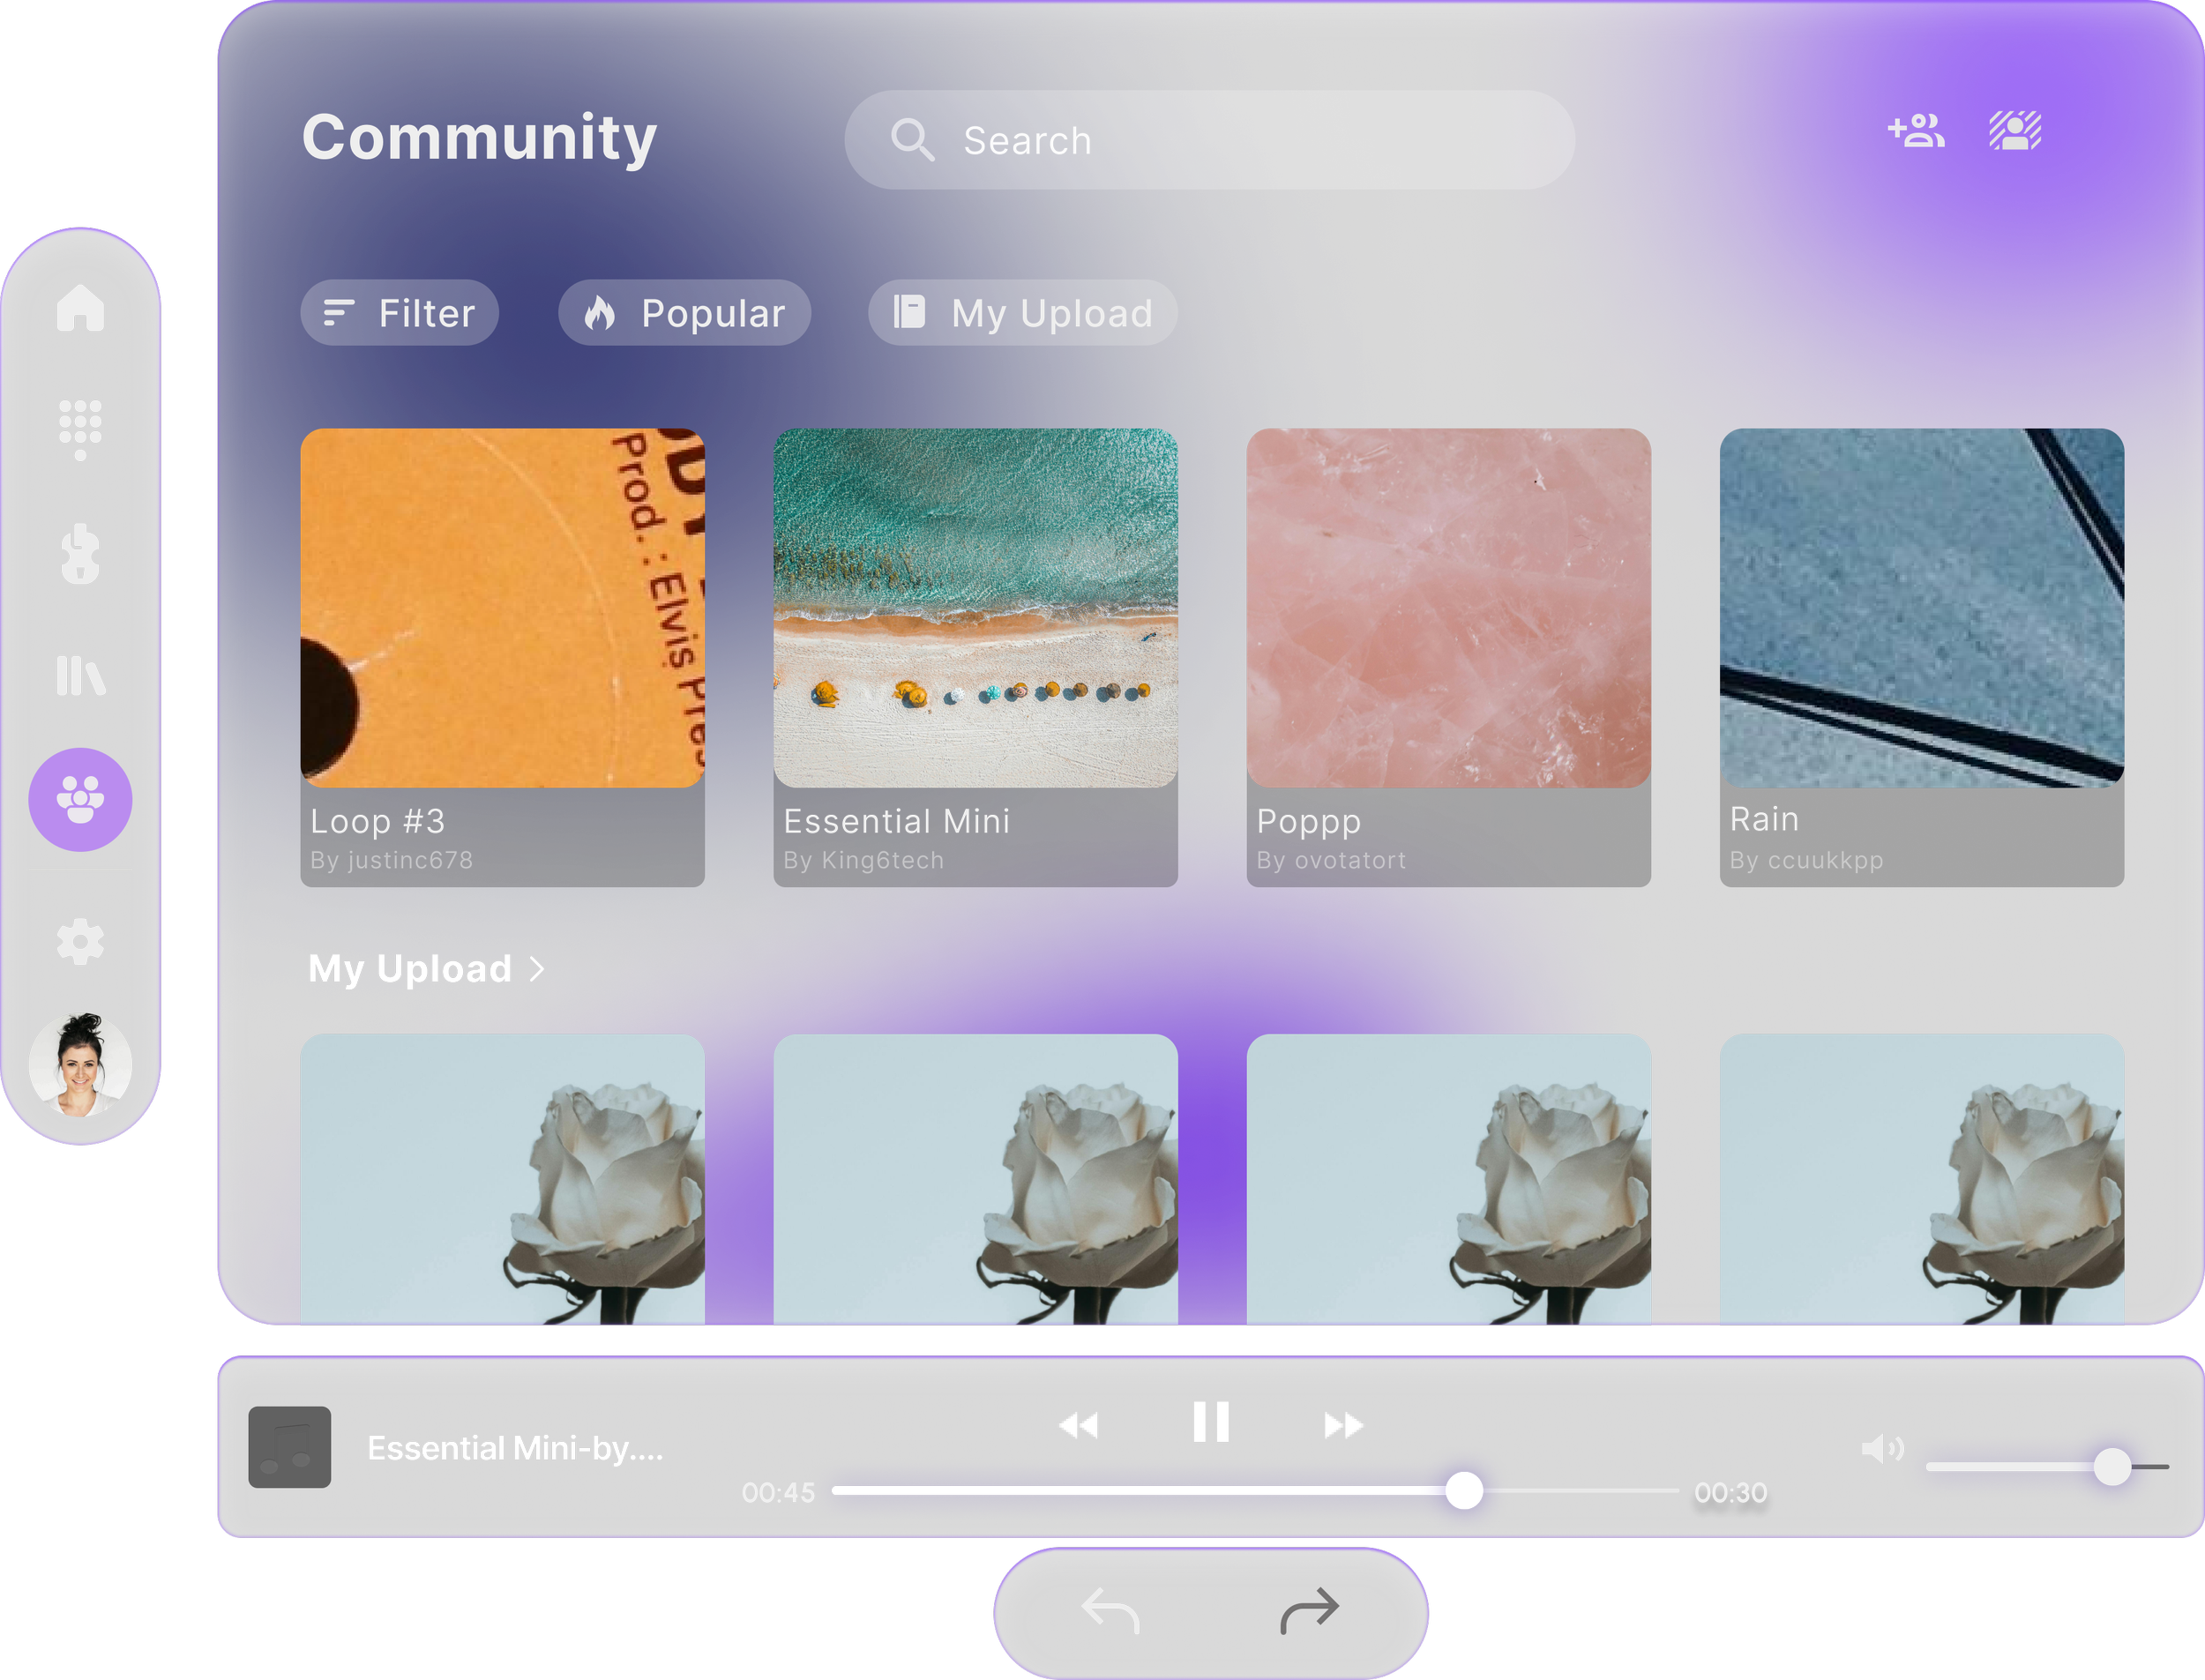Viewport: 2205px width, 1680px height.
Task: Expand the My Upload section chevron
Action: click(x=537, y=968)
